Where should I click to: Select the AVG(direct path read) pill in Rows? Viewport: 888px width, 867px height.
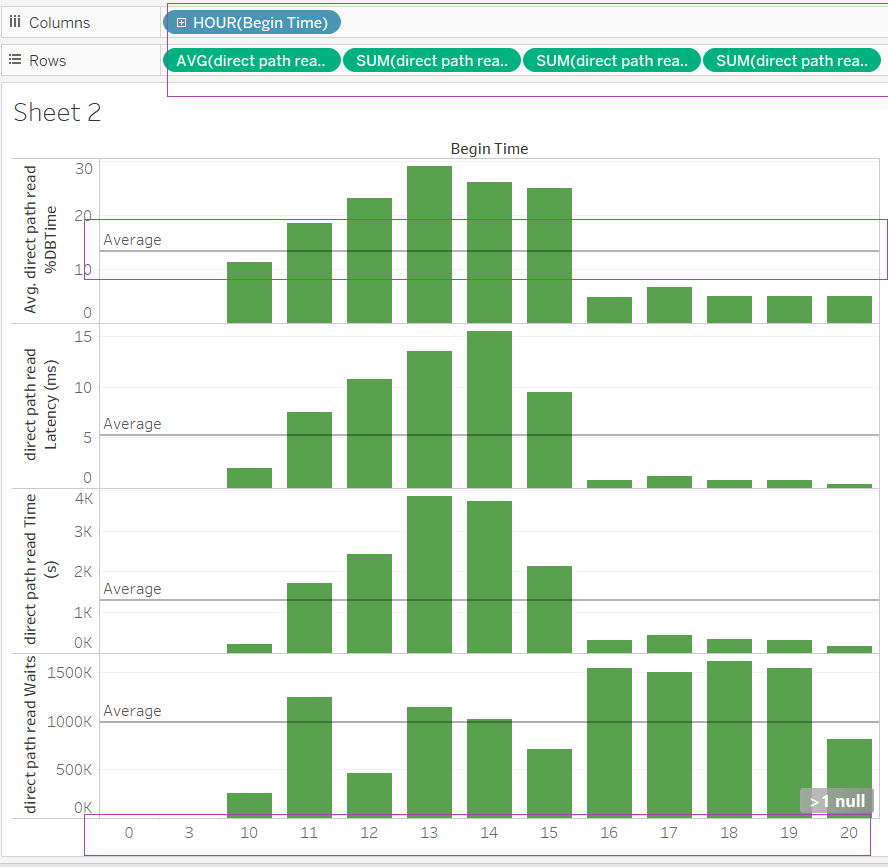pos(251,61)
